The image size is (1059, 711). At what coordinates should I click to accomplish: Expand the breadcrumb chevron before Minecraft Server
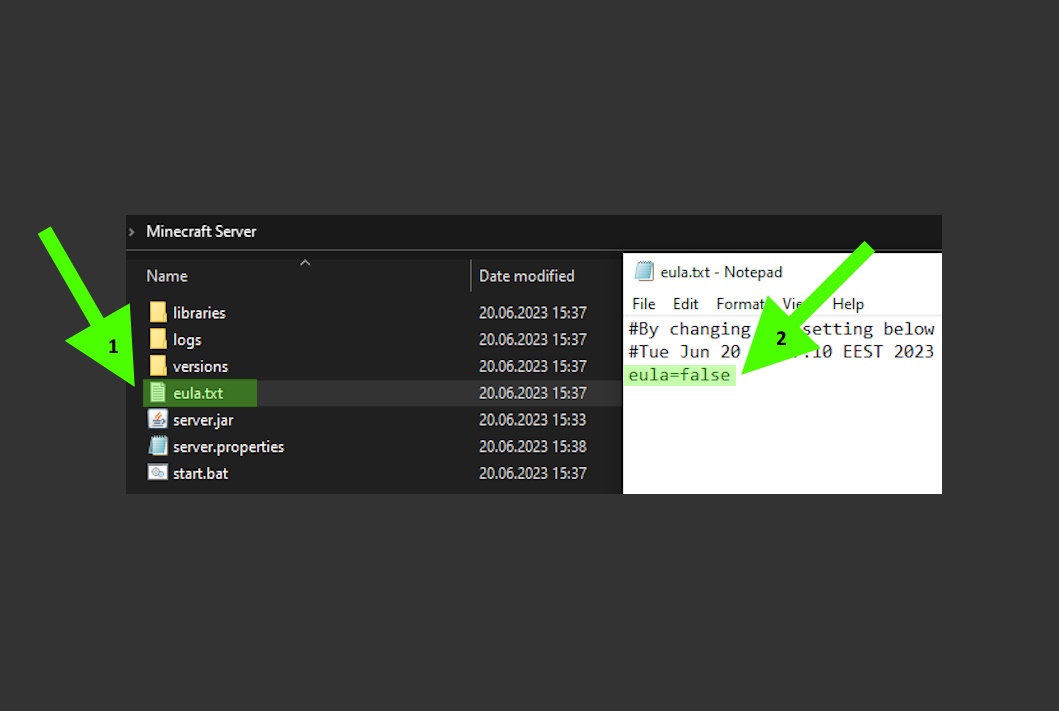[x=132, y=232]
